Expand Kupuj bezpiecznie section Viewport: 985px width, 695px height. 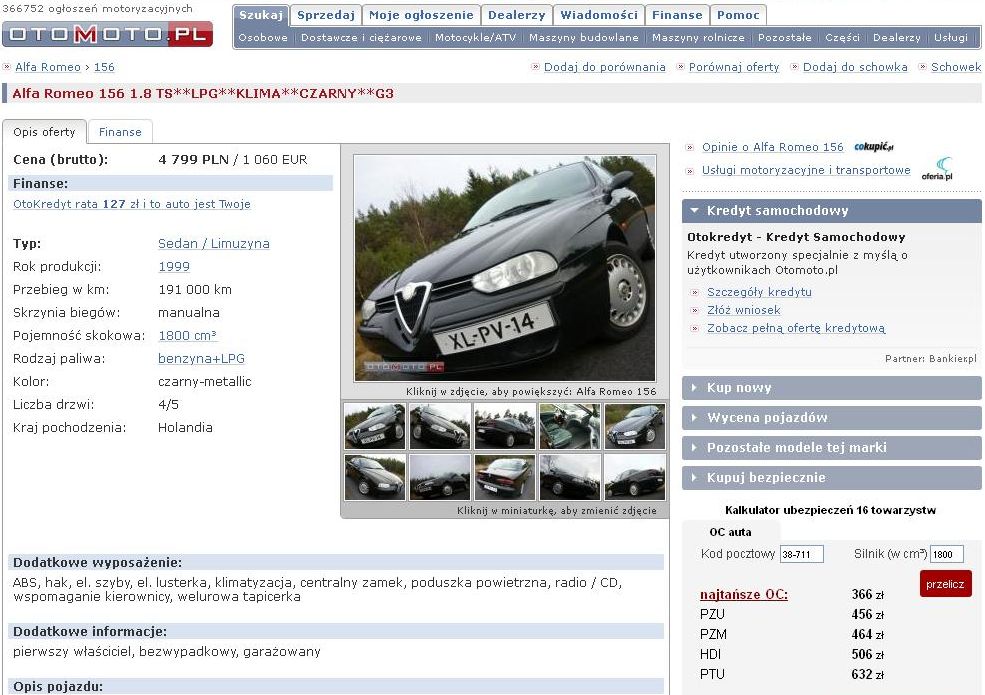832,478
